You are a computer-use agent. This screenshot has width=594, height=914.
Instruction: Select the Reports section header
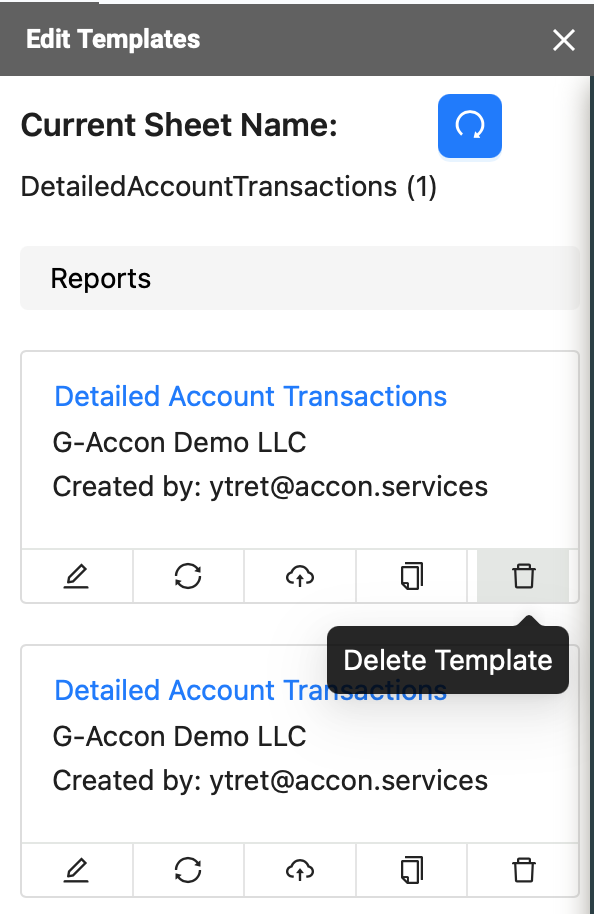(300, 278)
